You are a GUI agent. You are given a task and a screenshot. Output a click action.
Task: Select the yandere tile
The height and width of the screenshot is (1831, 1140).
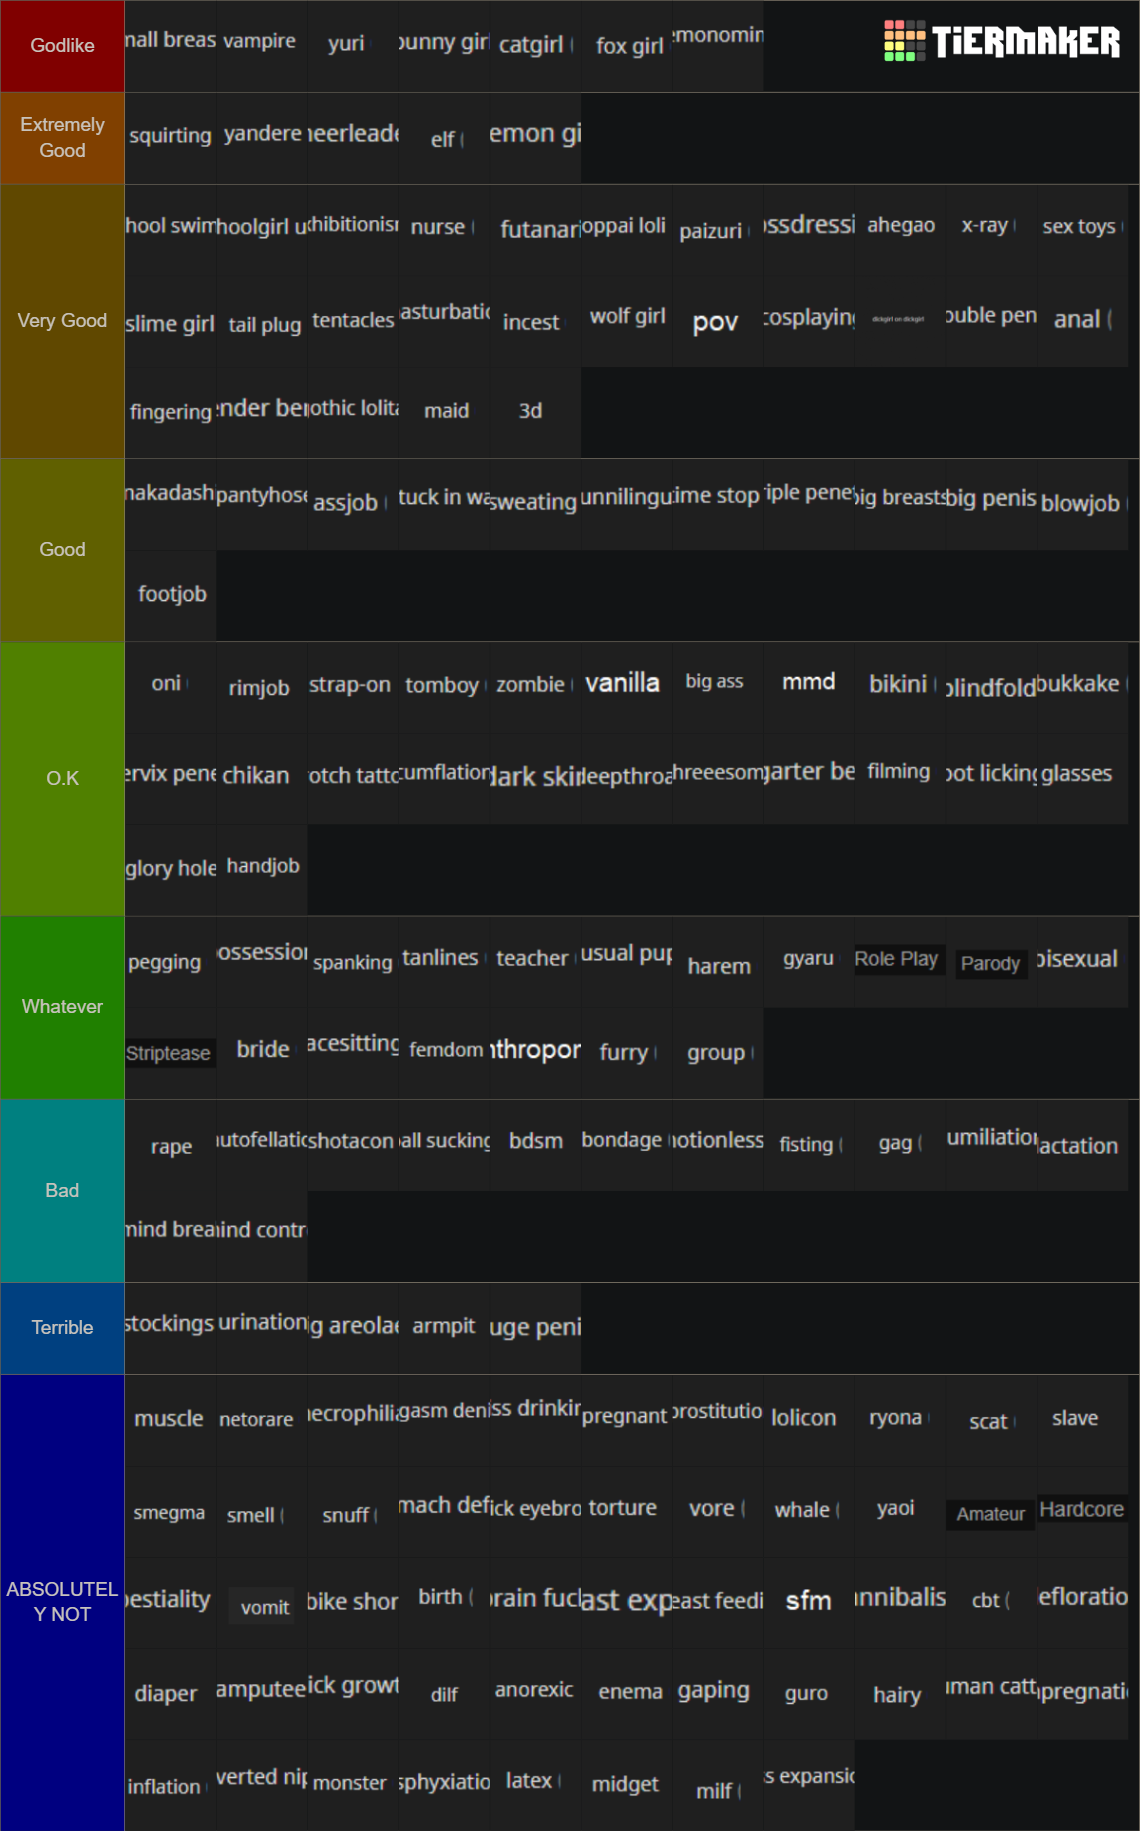pyautogui.click(x=261, y=138)
